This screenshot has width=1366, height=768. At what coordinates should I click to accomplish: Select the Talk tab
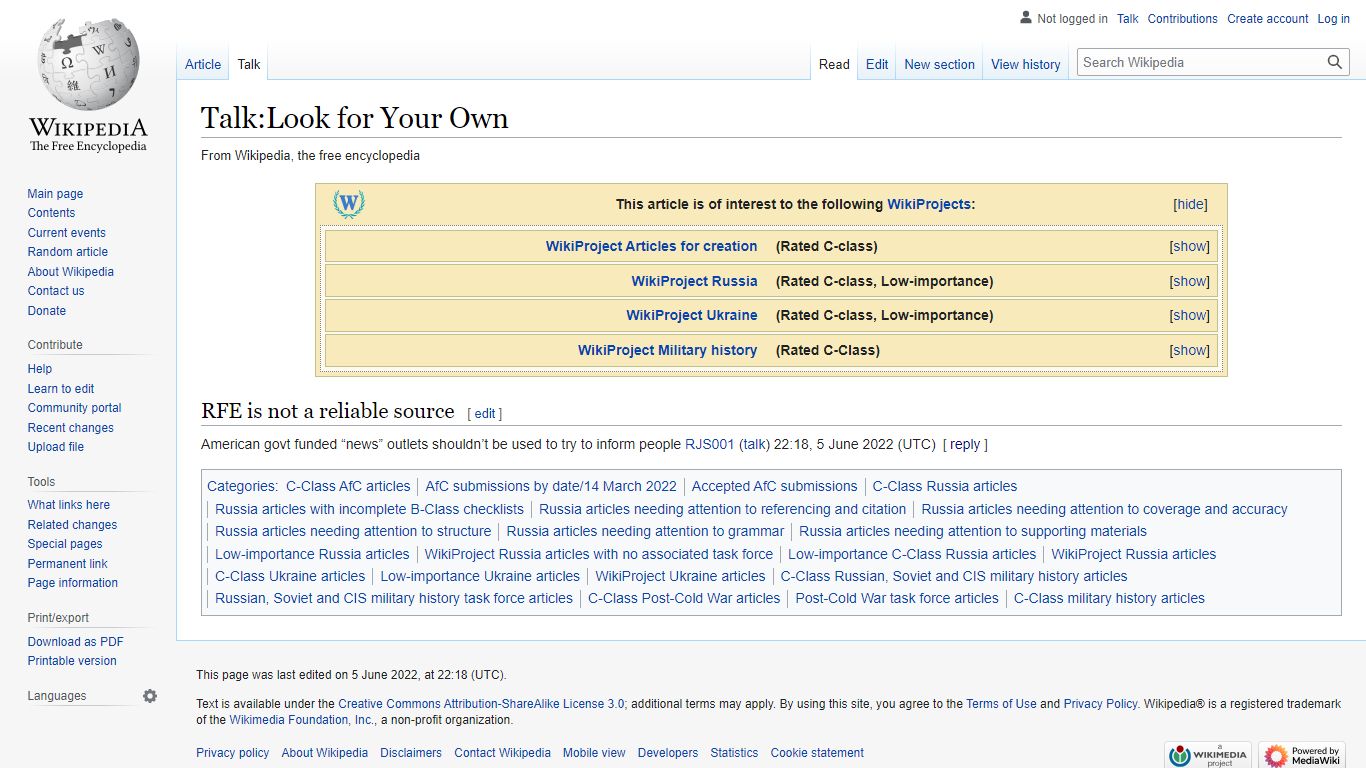point(249,64)
